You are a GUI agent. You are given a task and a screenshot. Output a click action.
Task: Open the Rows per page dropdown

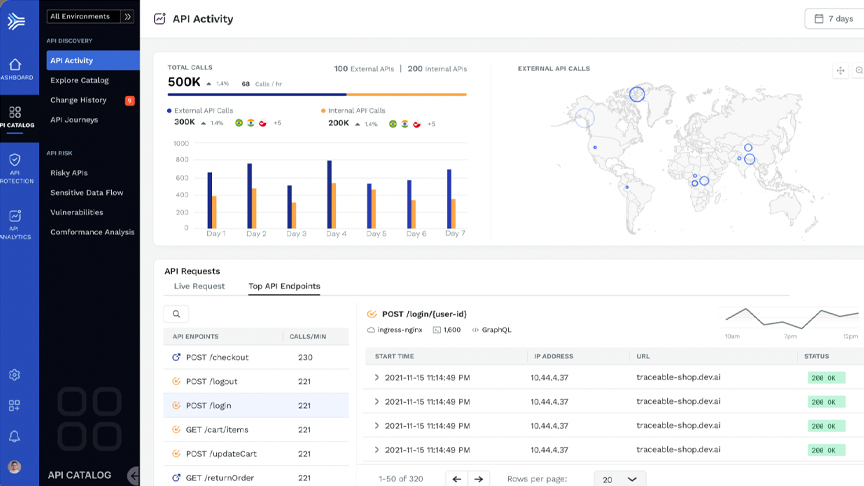pyautogui.click(x=620, y=479)
